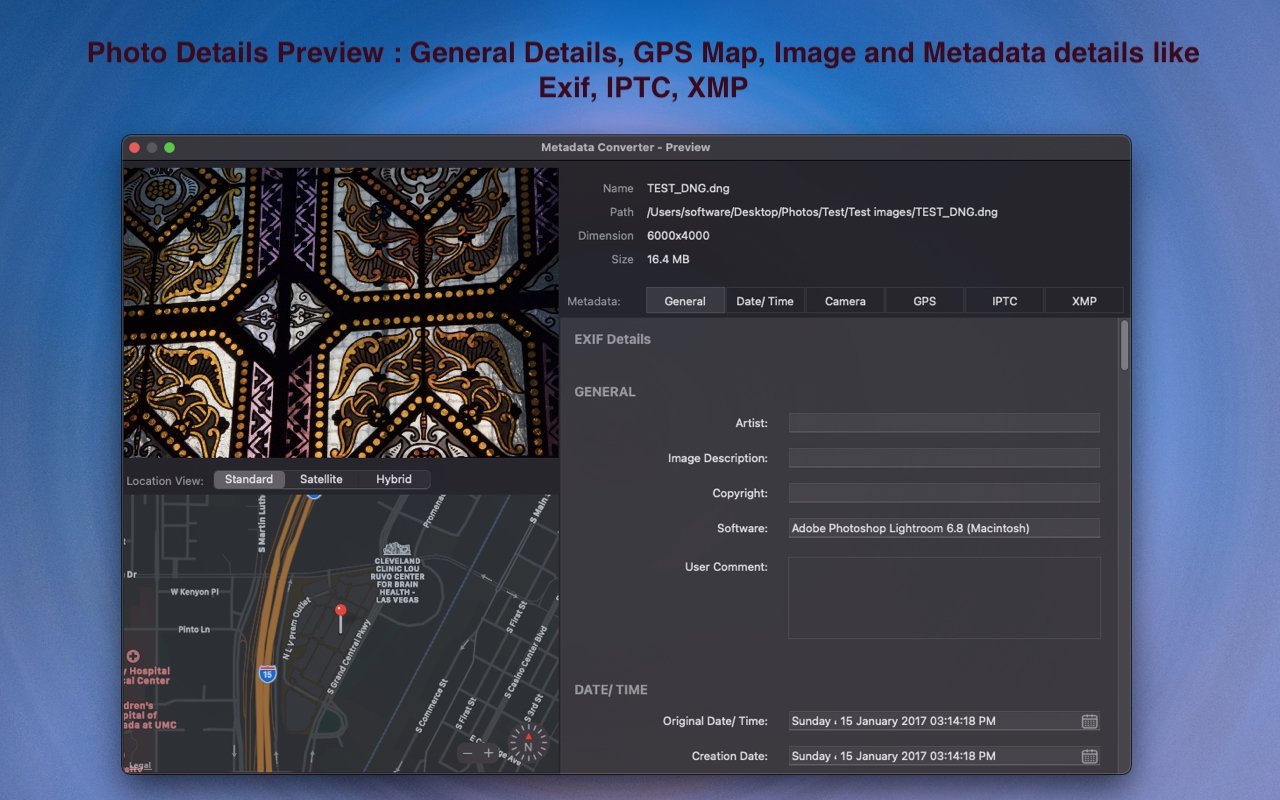Click the DATE/ TIME section heading

point(611,690)
